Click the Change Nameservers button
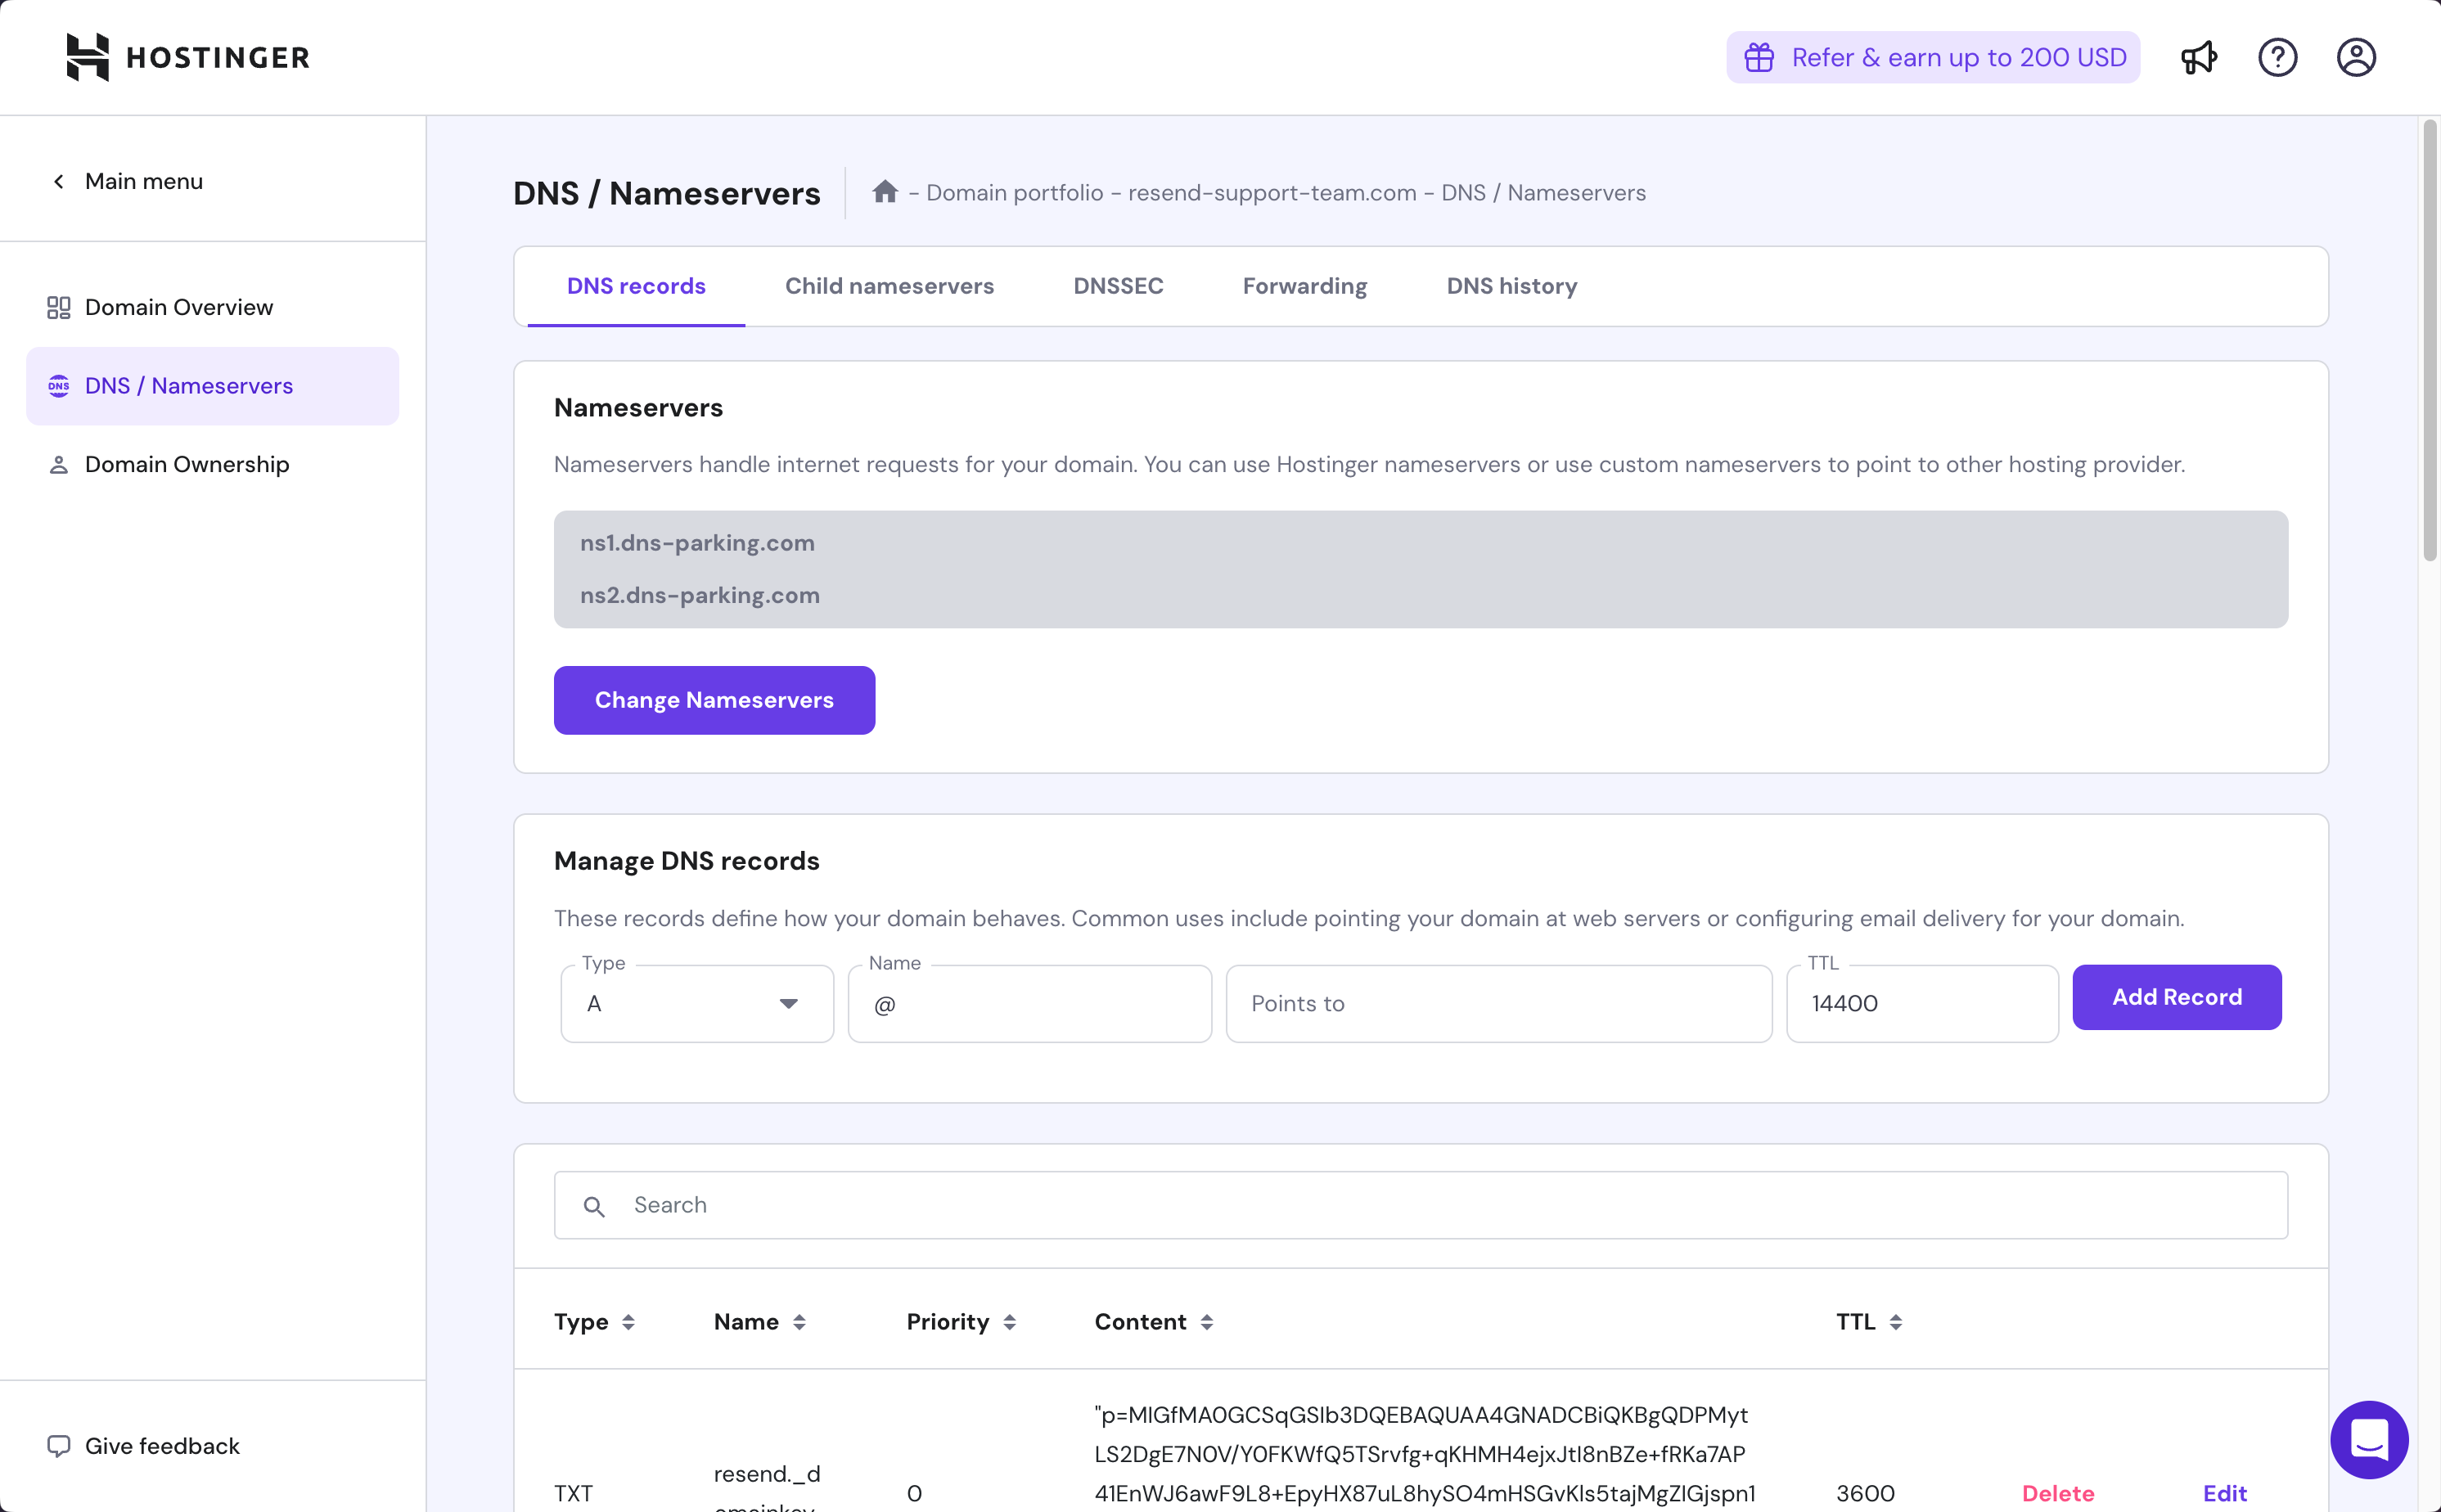The width and height of the screenshot is (2441, 1512). (714, 700)
